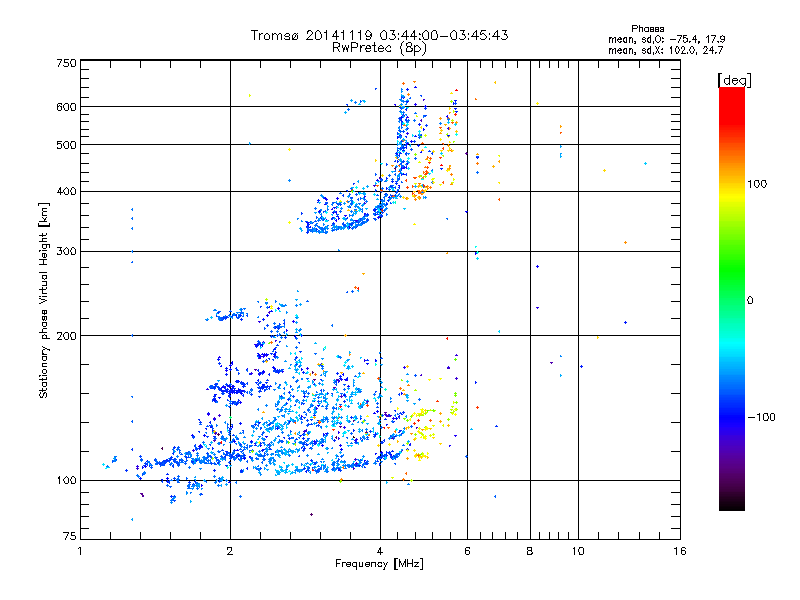
Task: Click the '[deg]' colorbar unit label
Action: (x=734, y=80)
